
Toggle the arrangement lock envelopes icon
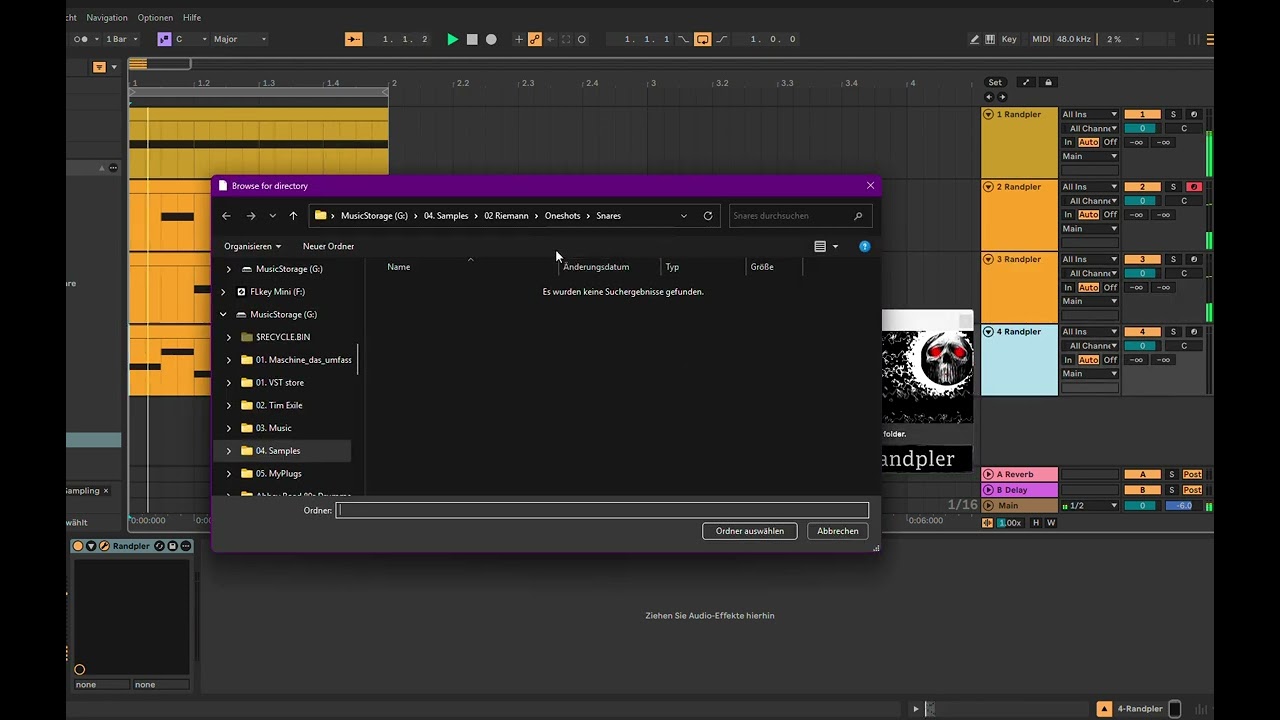tap(1048, 83)
